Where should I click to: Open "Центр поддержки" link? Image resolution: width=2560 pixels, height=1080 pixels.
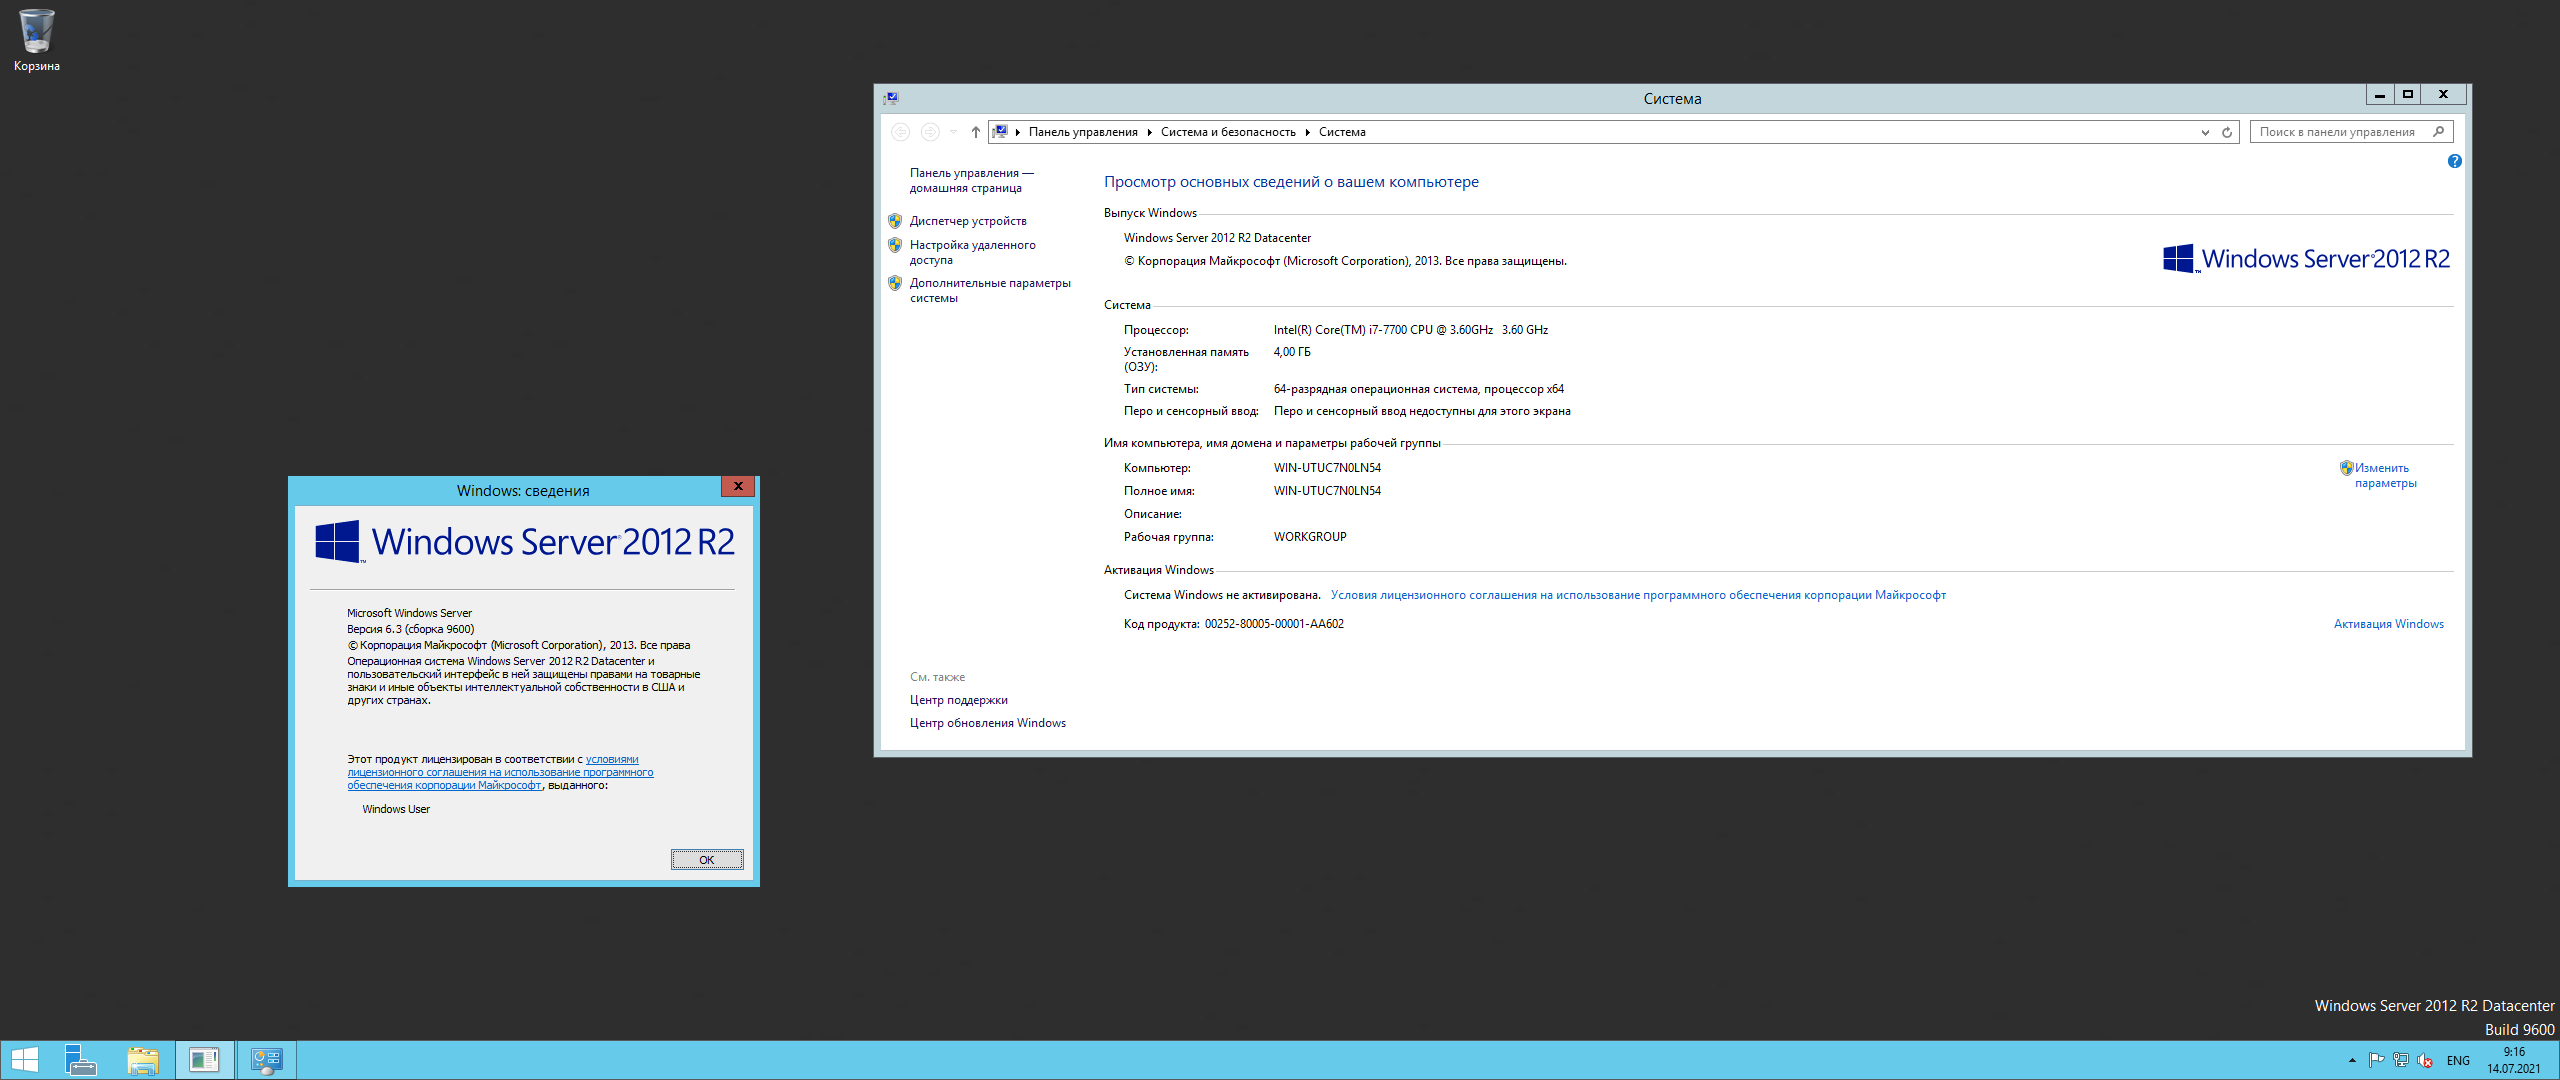tap(958, 700)
